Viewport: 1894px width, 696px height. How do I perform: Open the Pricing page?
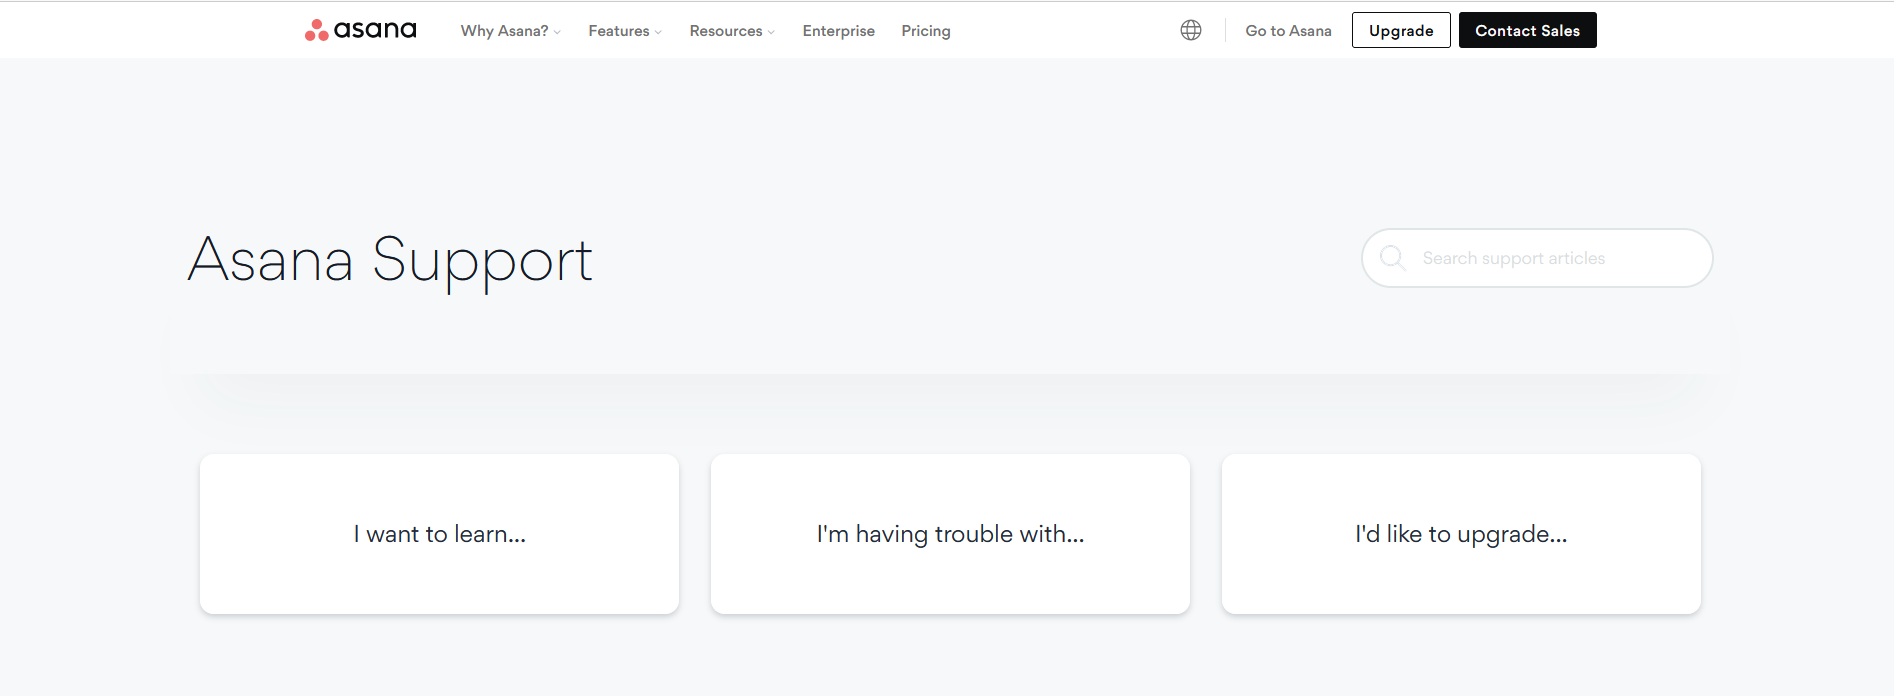(x=926, y=31)
